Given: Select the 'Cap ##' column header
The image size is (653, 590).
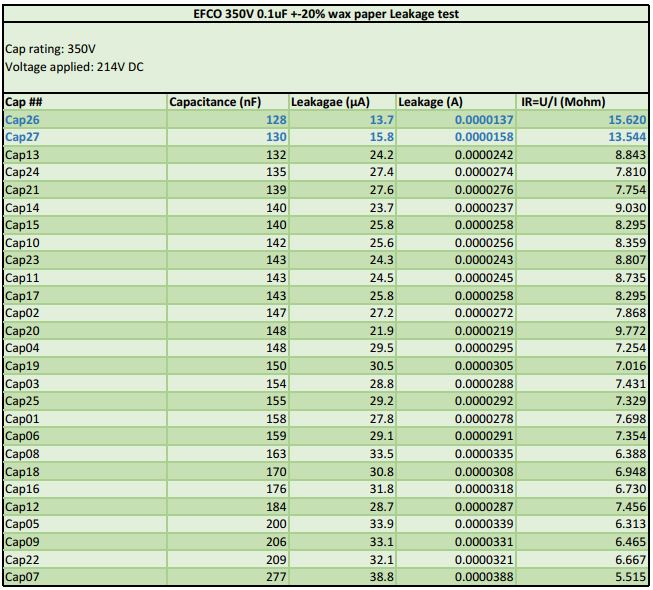Looking at the screenshot, I should (x=24, y=102).
